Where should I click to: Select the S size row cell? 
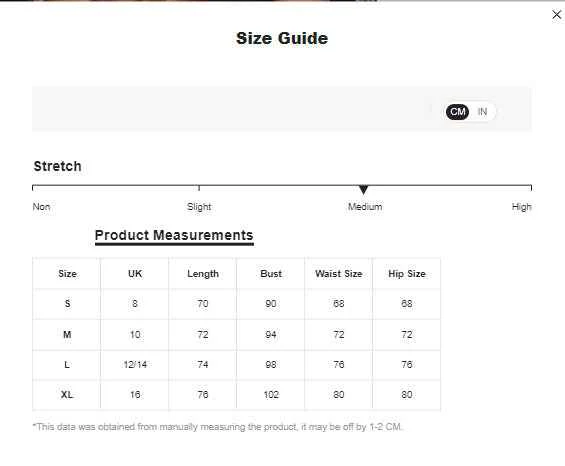(x=67, y=304)
